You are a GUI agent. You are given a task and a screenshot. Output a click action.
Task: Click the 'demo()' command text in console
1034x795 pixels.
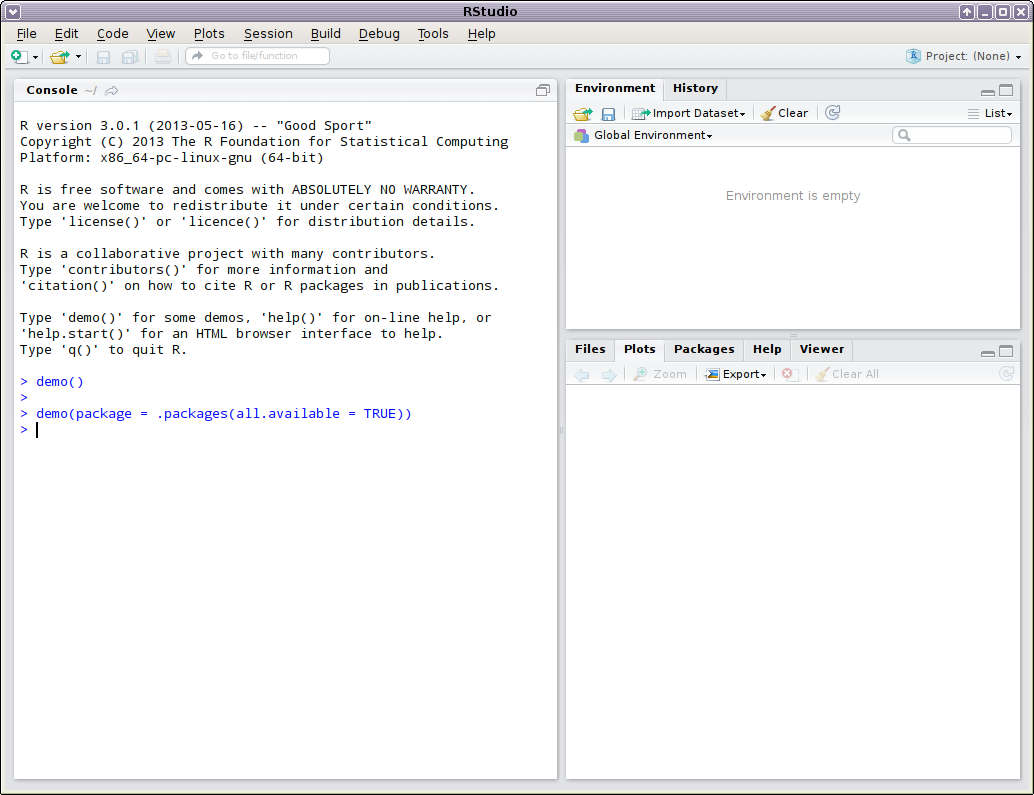click(x=60, y=382)
